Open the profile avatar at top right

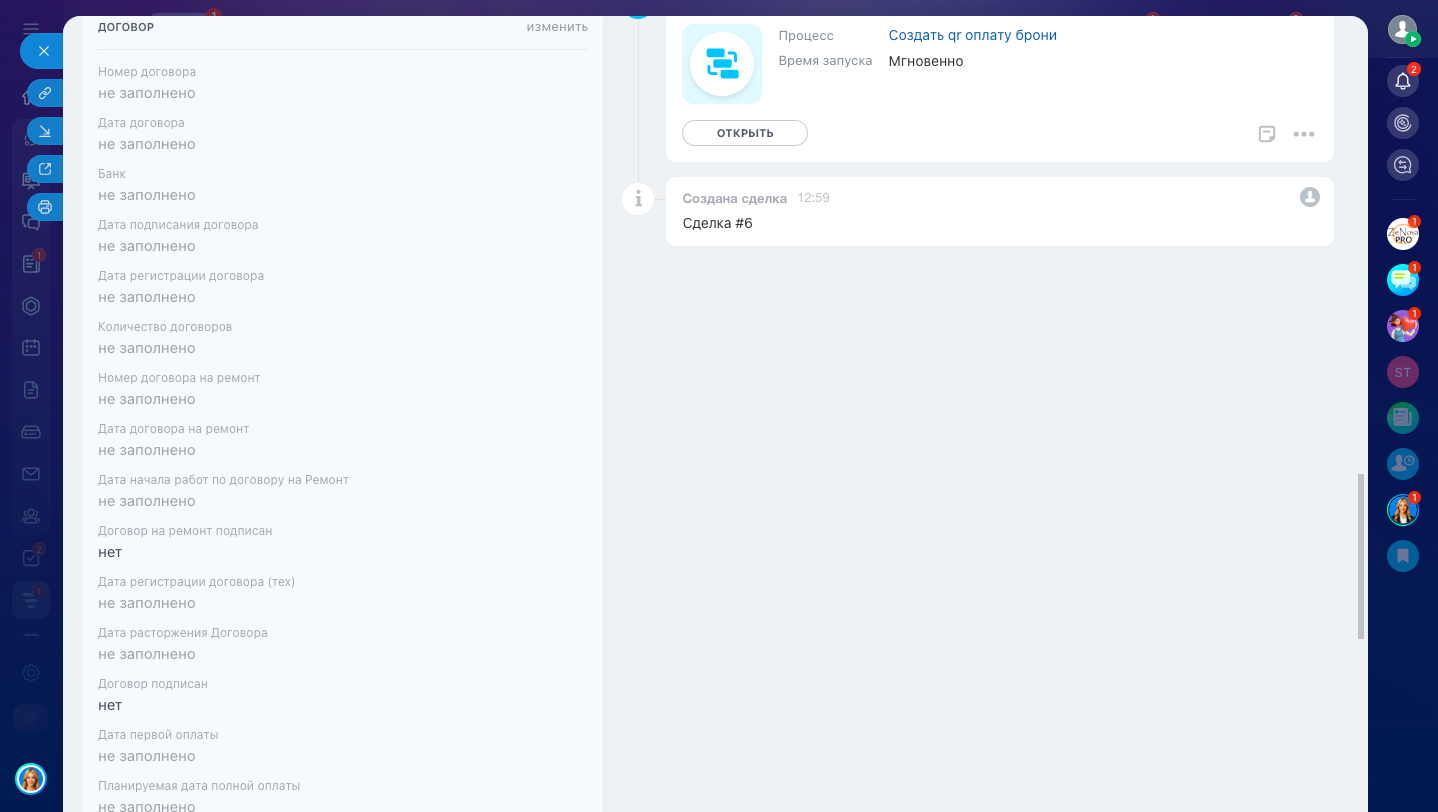pos(1403,29)
